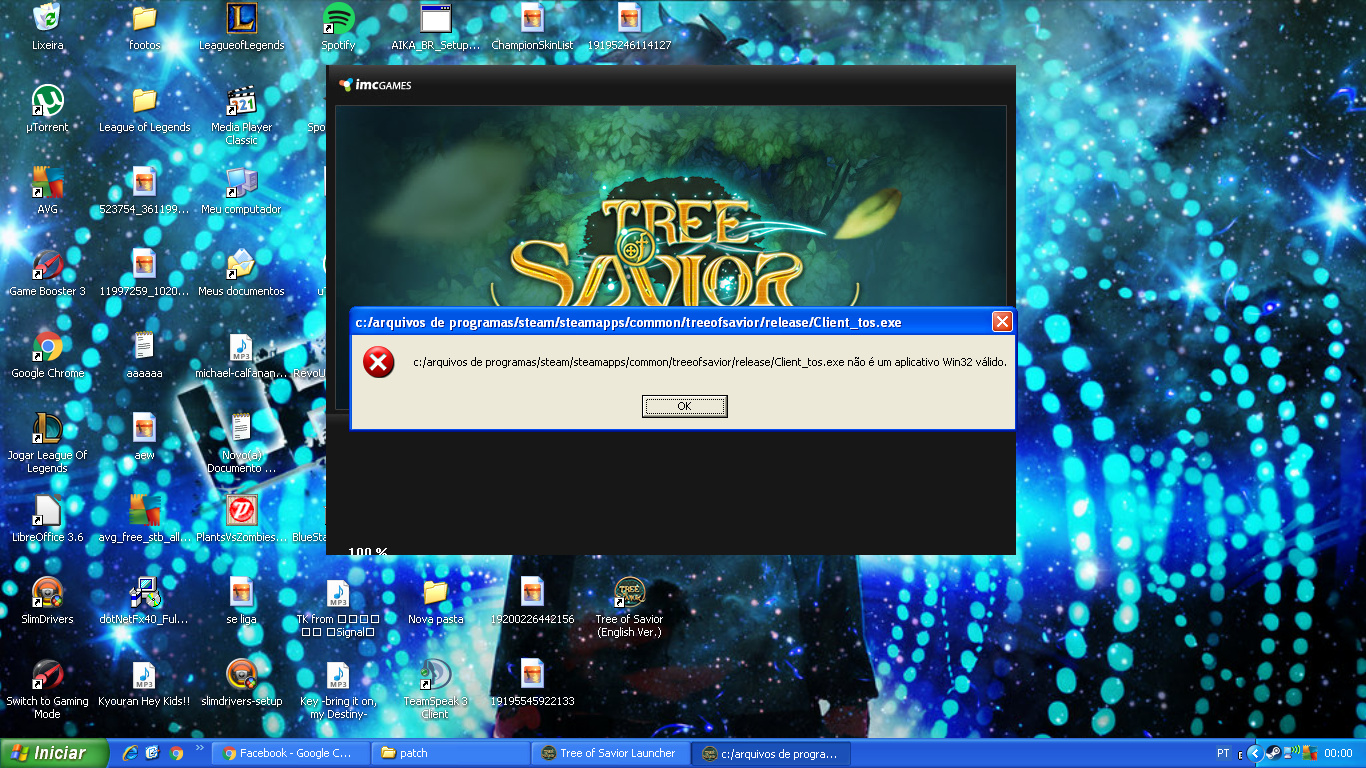The image size is (1366, 768).
Task: Show hidden system tray icons
Action: pos(1254,753)
